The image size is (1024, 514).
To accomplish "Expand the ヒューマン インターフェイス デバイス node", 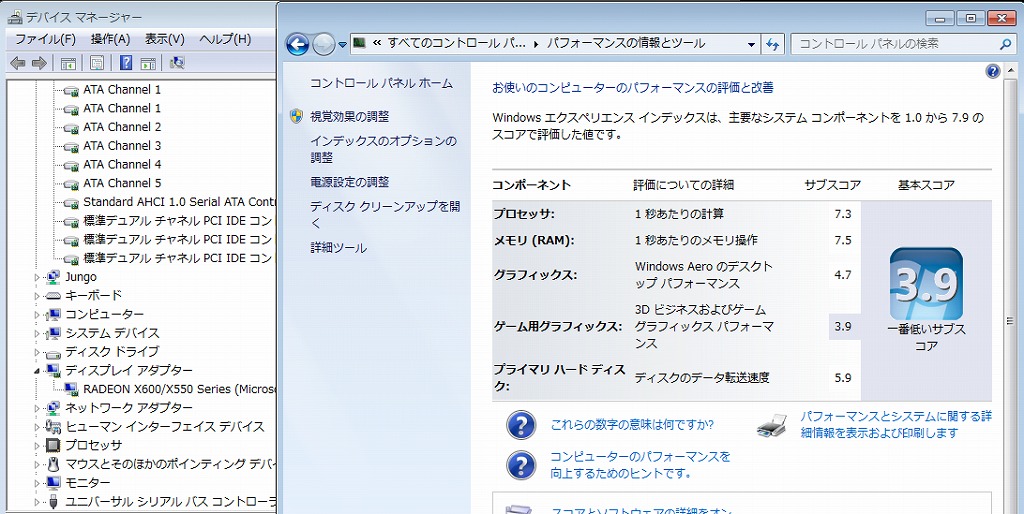I will tap(37, 426).
